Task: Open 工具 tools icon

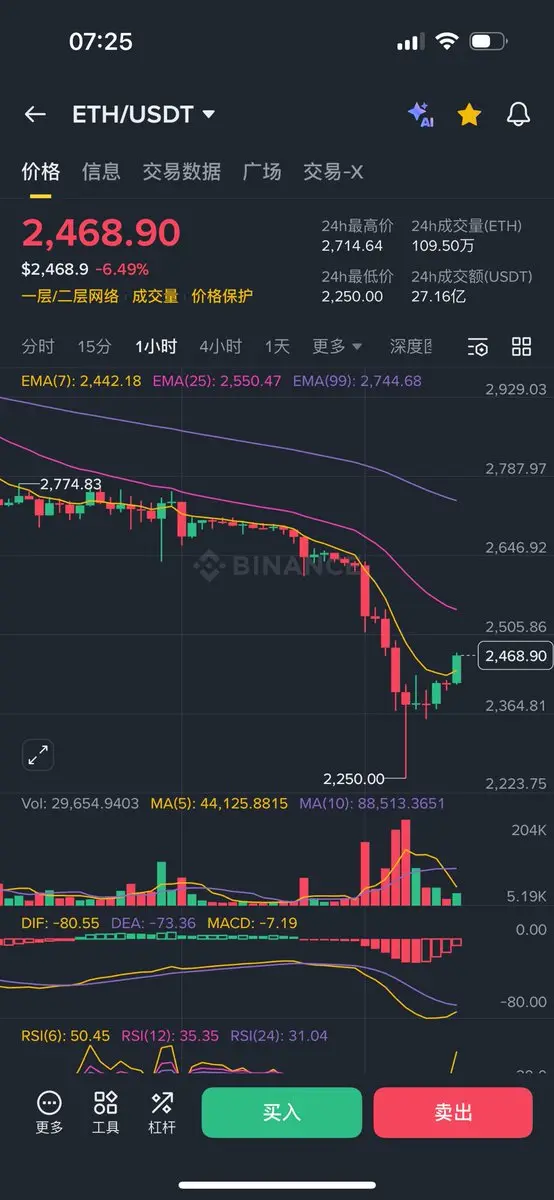Action: point(106,1112)
